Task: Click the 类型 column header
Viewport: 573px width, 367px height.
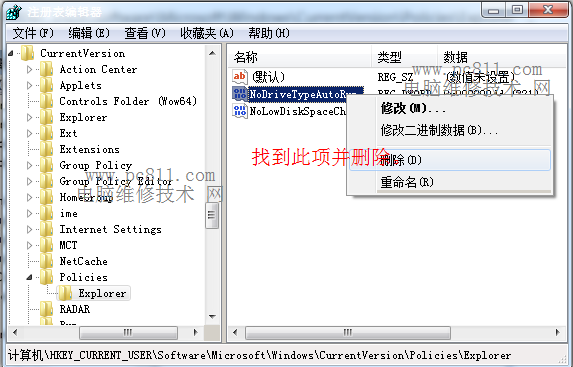Action: point(405,57)
